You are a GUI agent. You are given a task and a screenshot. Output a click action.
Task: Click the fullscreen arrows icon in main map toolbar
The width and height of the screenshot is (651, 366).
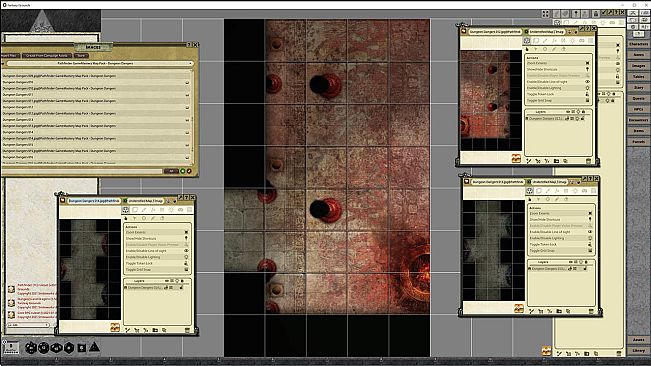[x=546, y=14]
